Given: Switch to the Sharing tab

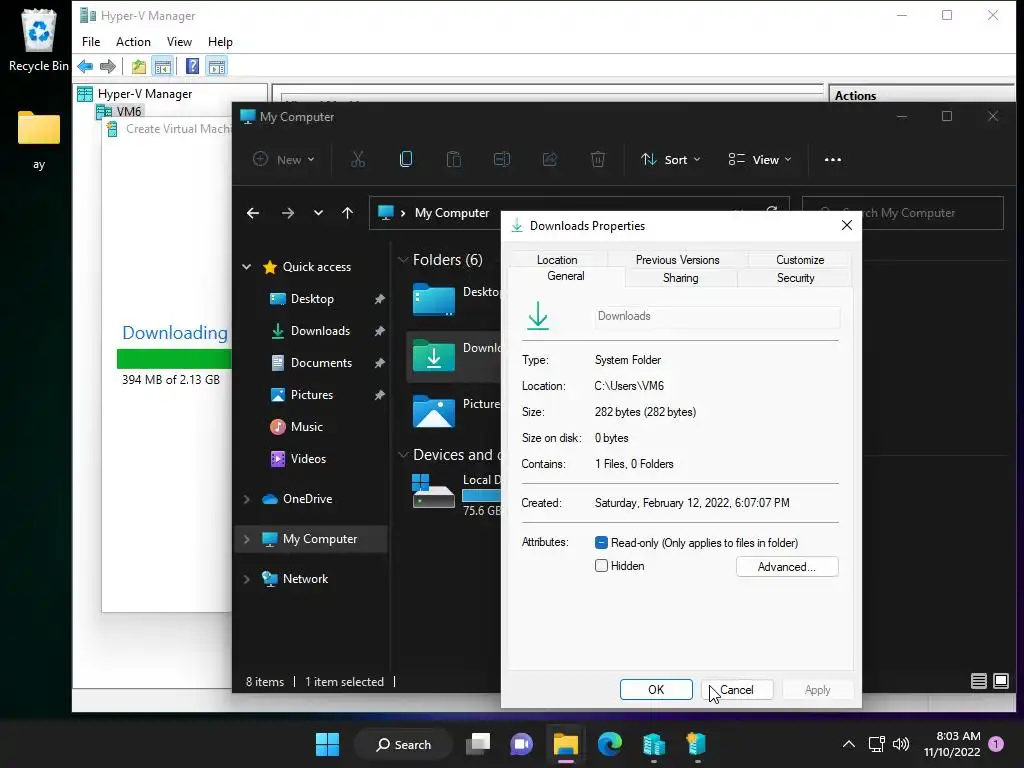Looking at the screenshot, I should click(680, 278).
